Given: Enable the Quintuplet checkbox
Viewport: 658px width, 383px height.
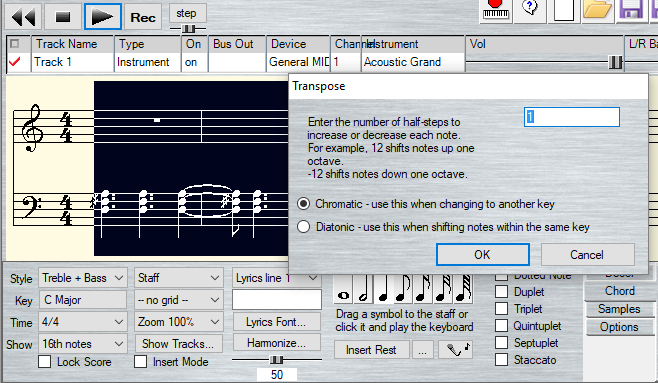Looking at the screenshot, I should pyautogui.click(x=501, y=326).
